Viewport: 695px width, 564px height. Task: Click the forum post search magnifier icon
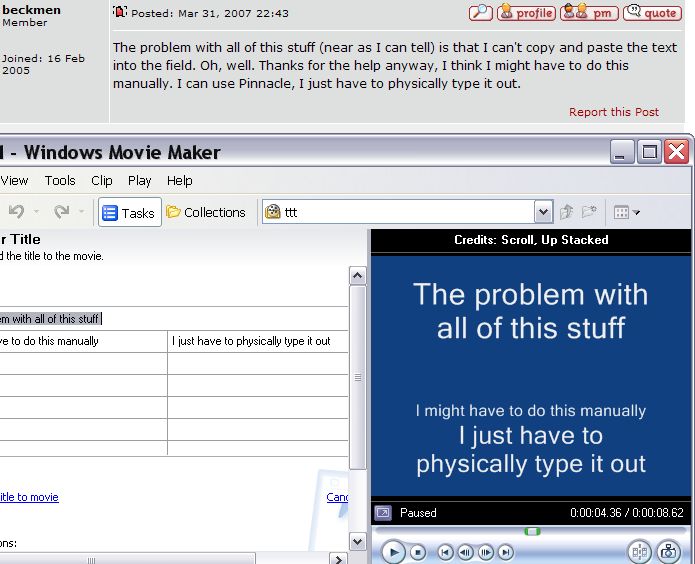point(480,13)
